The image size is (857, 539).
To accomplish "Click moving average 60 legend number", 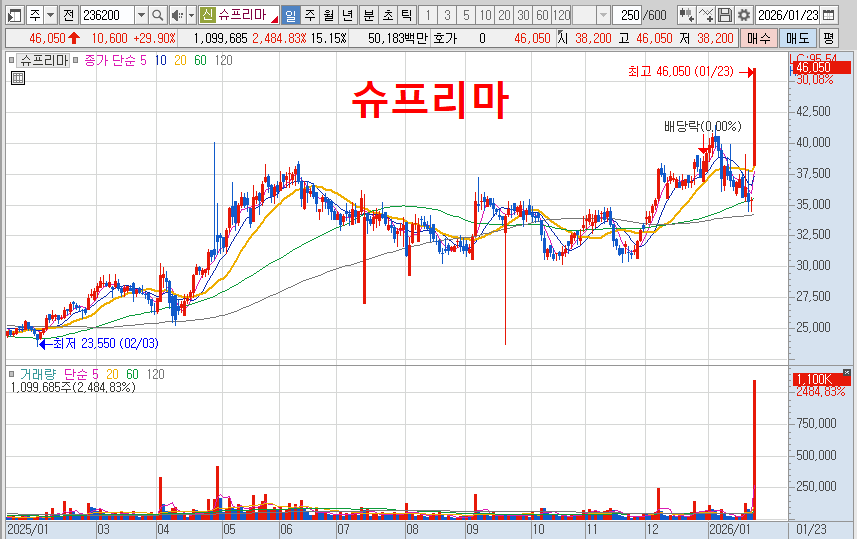I will point(201,61).
